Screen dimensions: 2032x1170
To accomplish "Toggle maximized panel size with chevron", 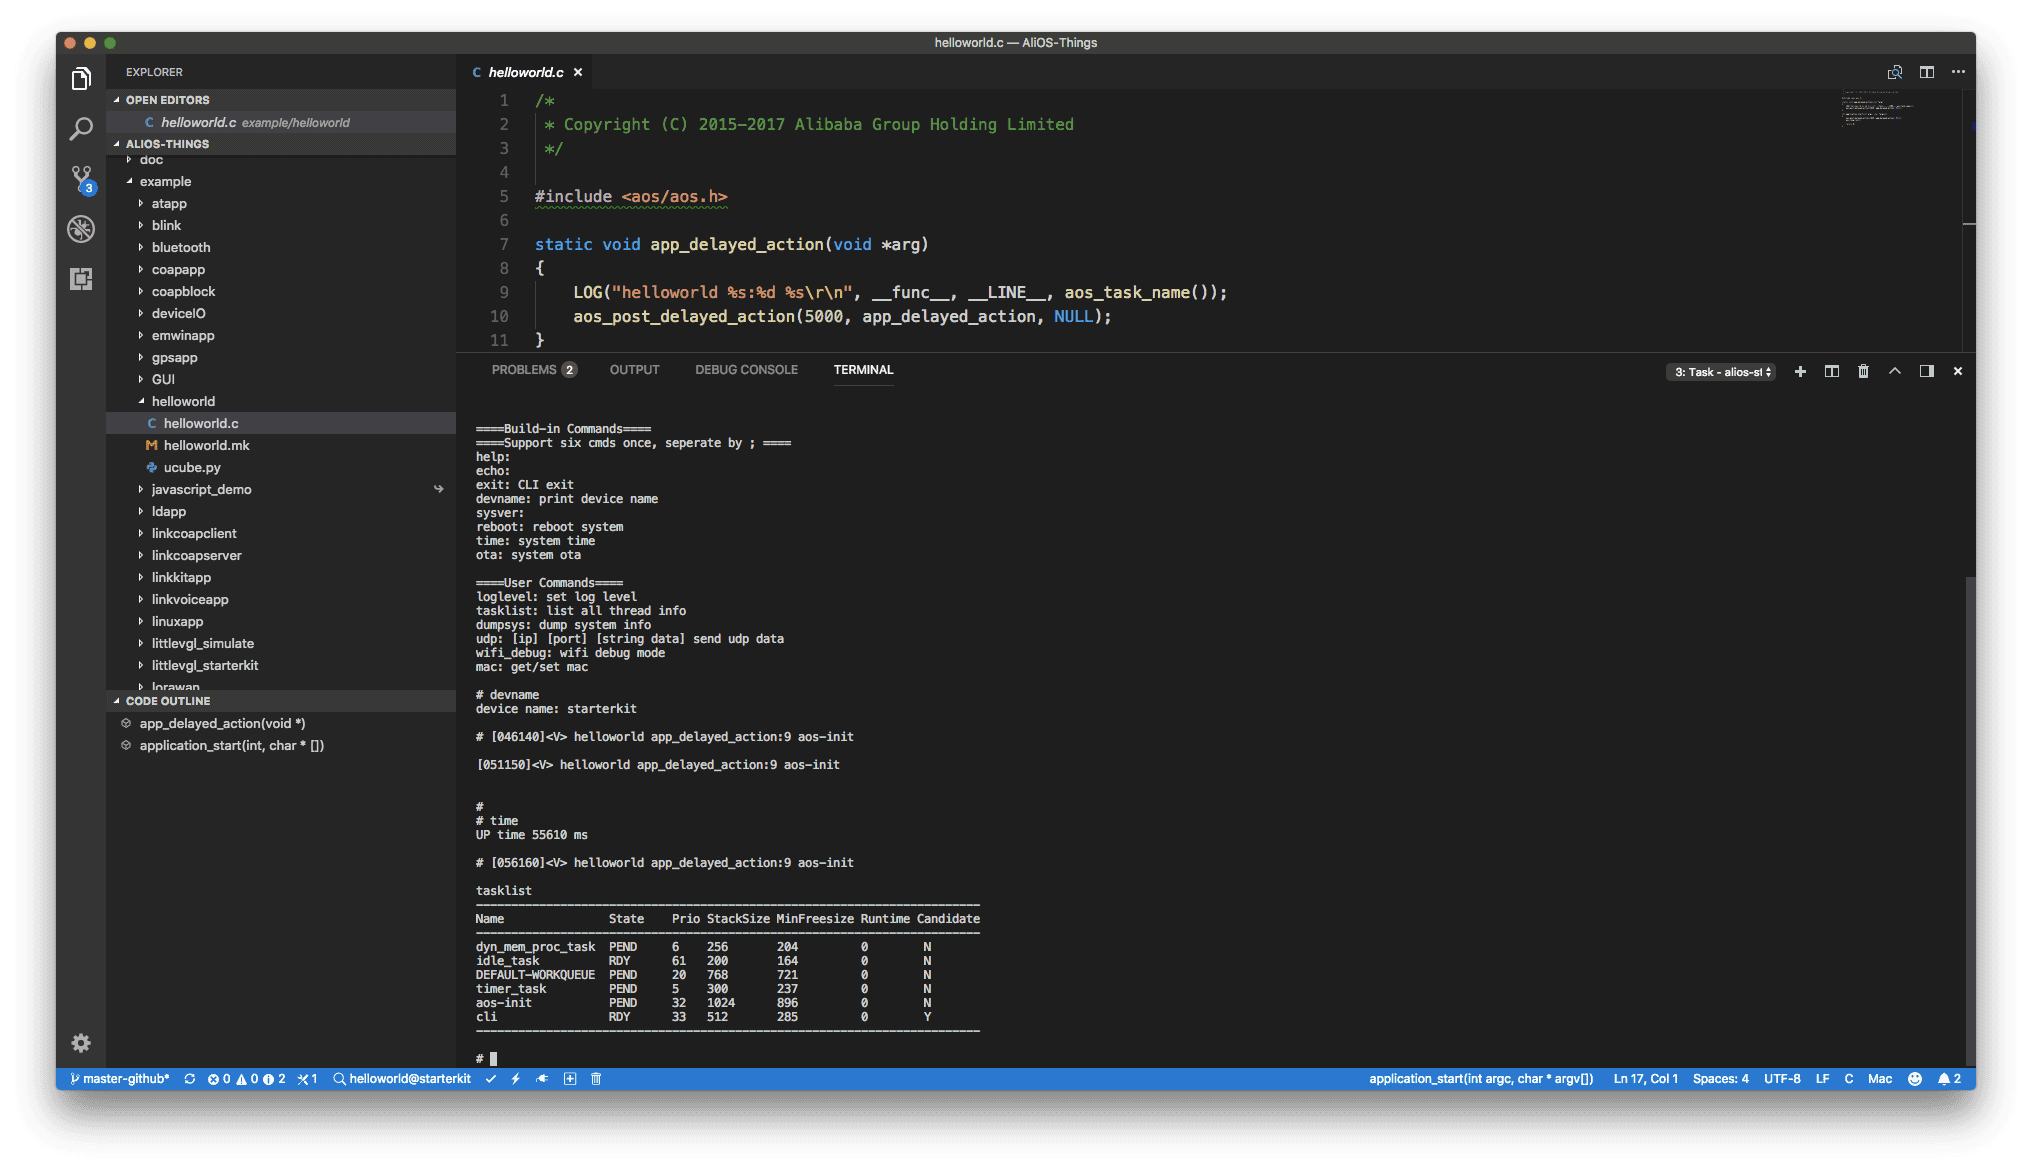I will tap(1894, 371).
